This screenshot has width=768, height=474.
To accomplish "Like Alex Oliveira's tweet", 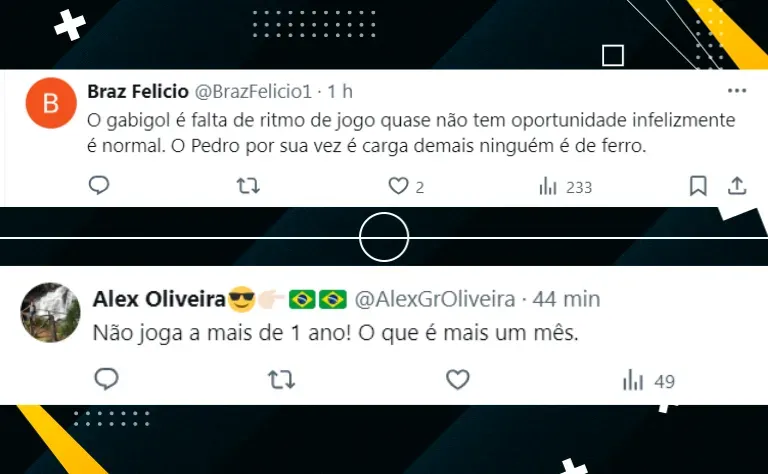I will click(457, 379).
